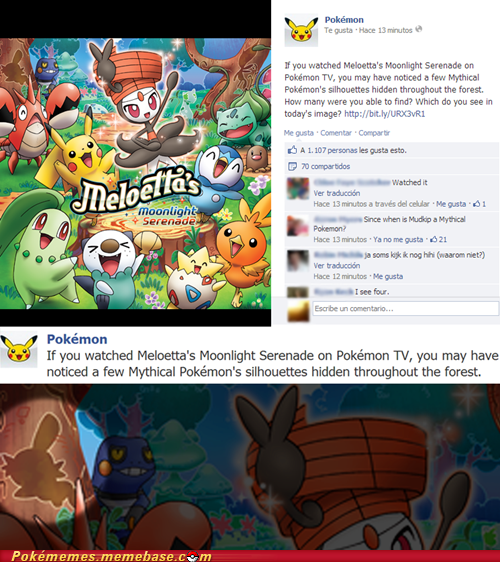Viewport: 500px width, 562px height.
Task: Open the '70 compartidos' shares list
Action: (x=325, y=166)
